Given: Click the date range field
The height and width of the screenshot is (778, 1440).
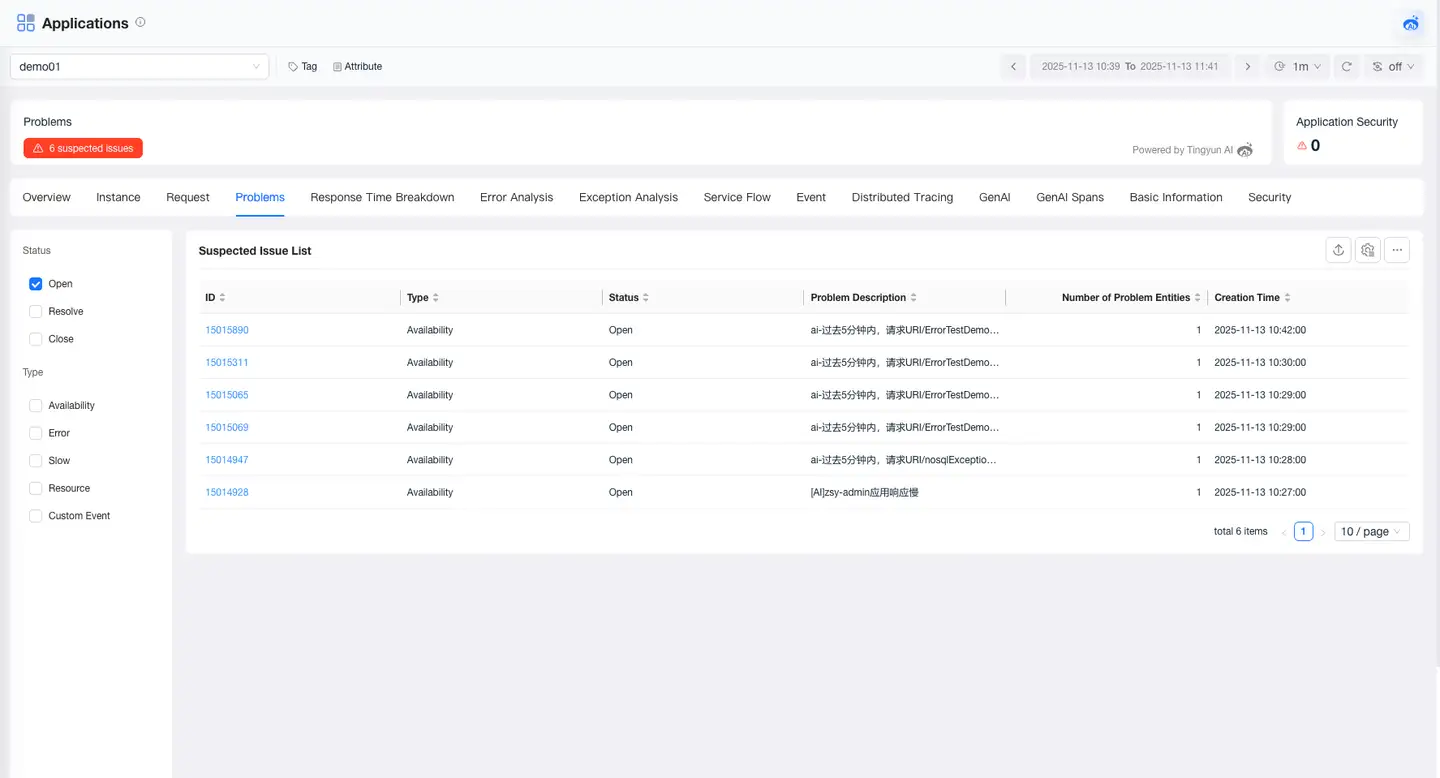Looking at the screenshot, I should coord(1130,67).
